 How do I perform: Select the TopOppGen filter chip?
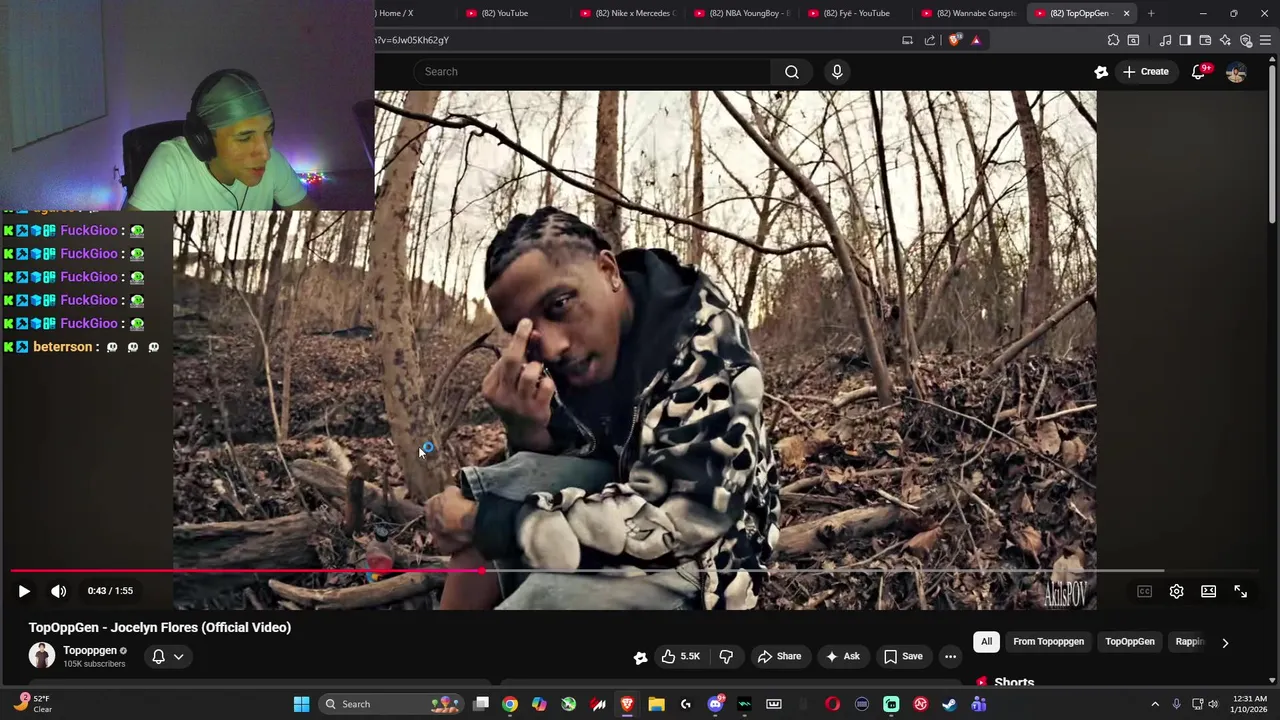[x=1130, y=642]
